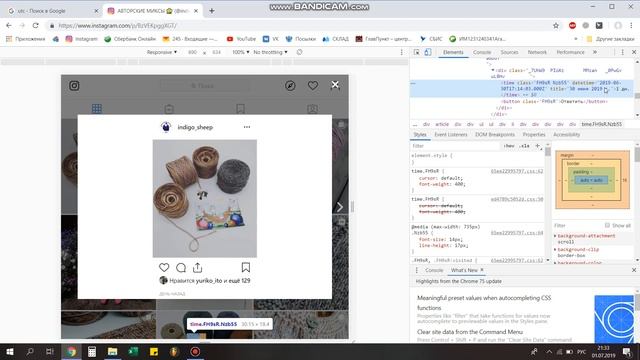This screenshot has width=640, height=360.
Task: Open the 100% zoom dropdown
Action: (x=241, y=52)
